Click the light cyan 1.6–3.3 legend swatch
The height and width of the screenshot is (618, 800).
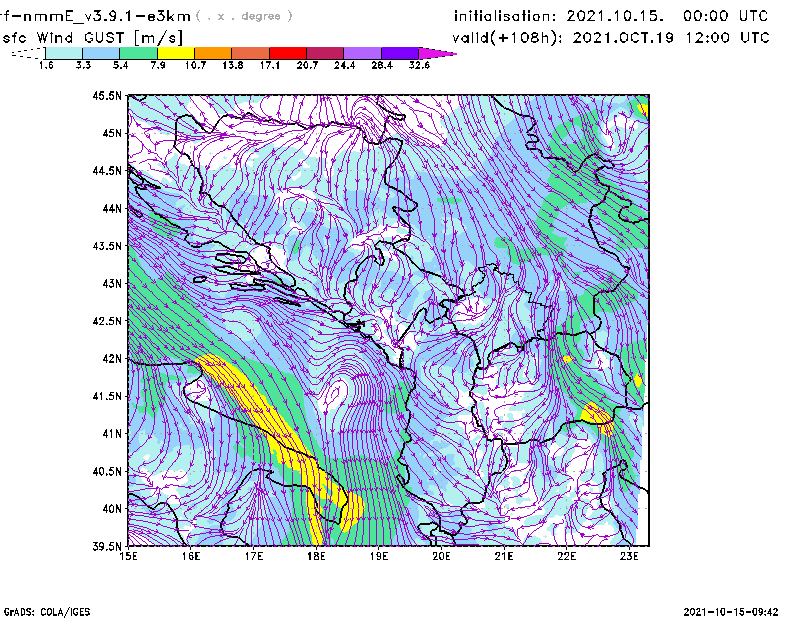click(64, 53)
